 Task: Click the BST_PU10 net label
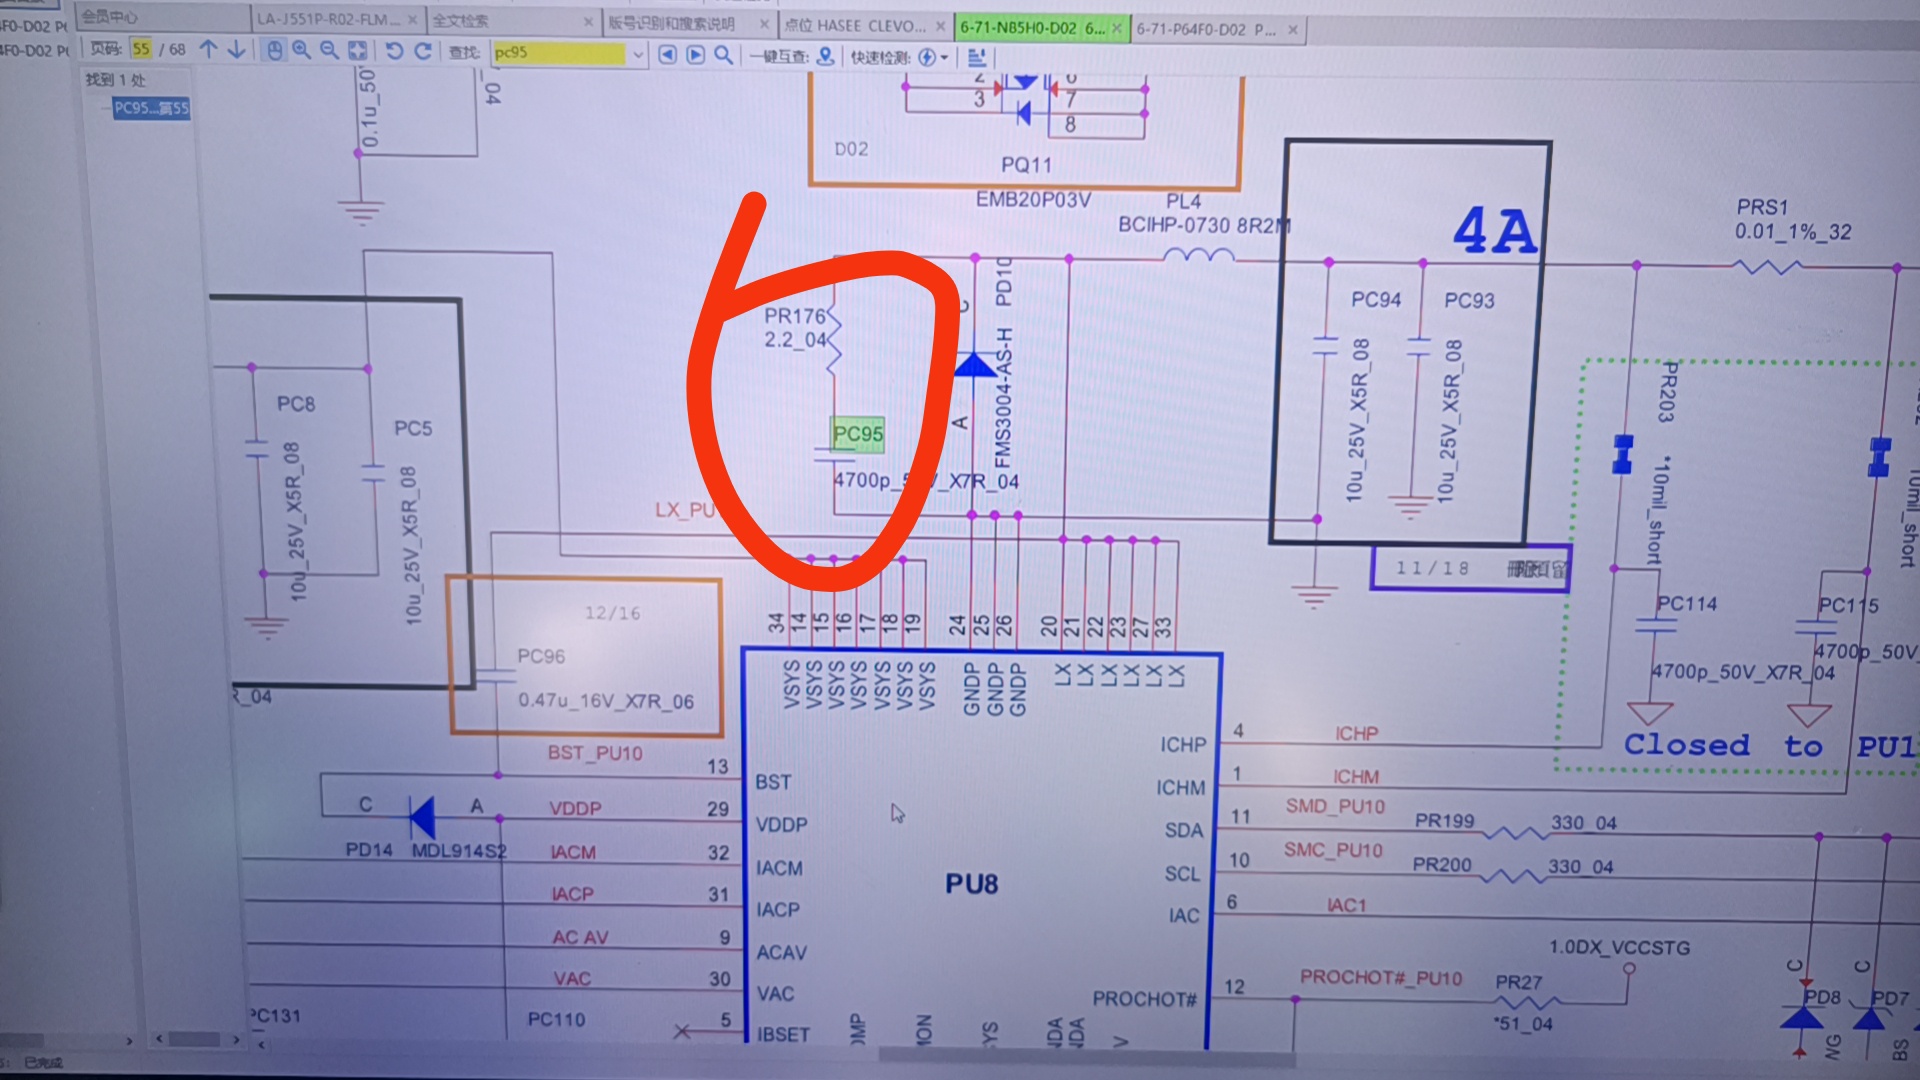point(595,753)
